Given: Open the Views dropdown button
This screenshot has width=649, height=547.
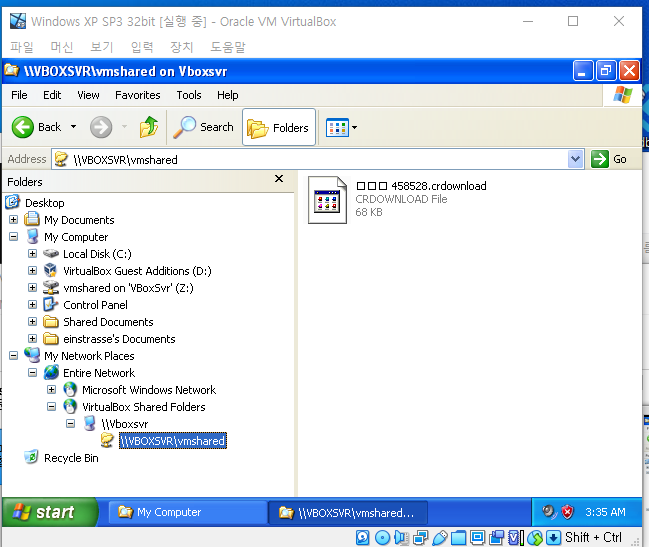Looking at the screenshot, I should [341, 127].
